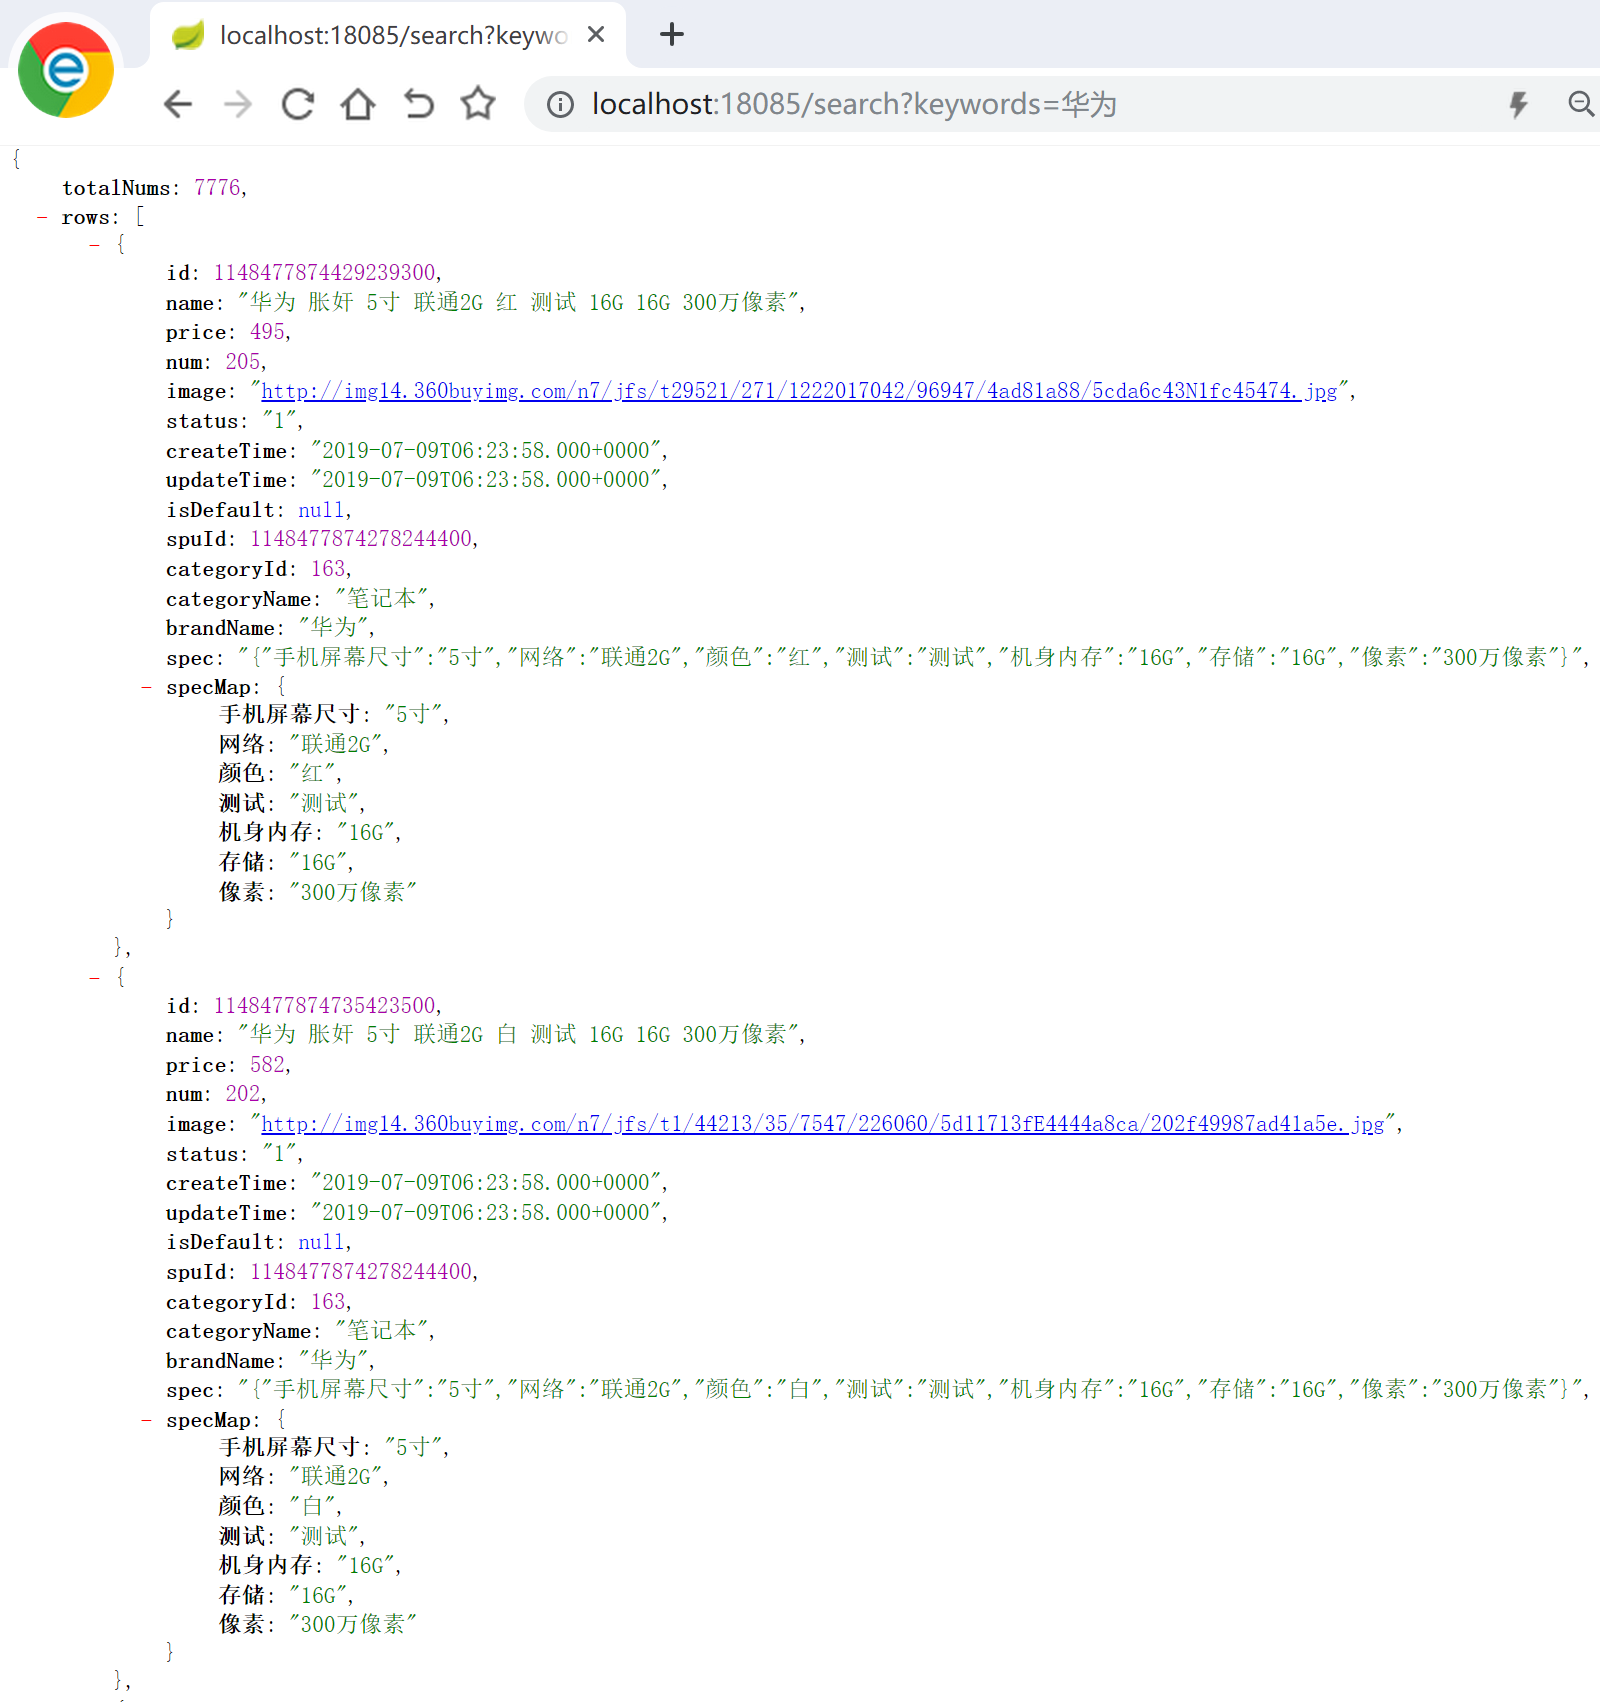This screenshot has width=1600, height=1702.
Task: Click the id value 1148477874735423500
Action: click(x=325, y=1006)
